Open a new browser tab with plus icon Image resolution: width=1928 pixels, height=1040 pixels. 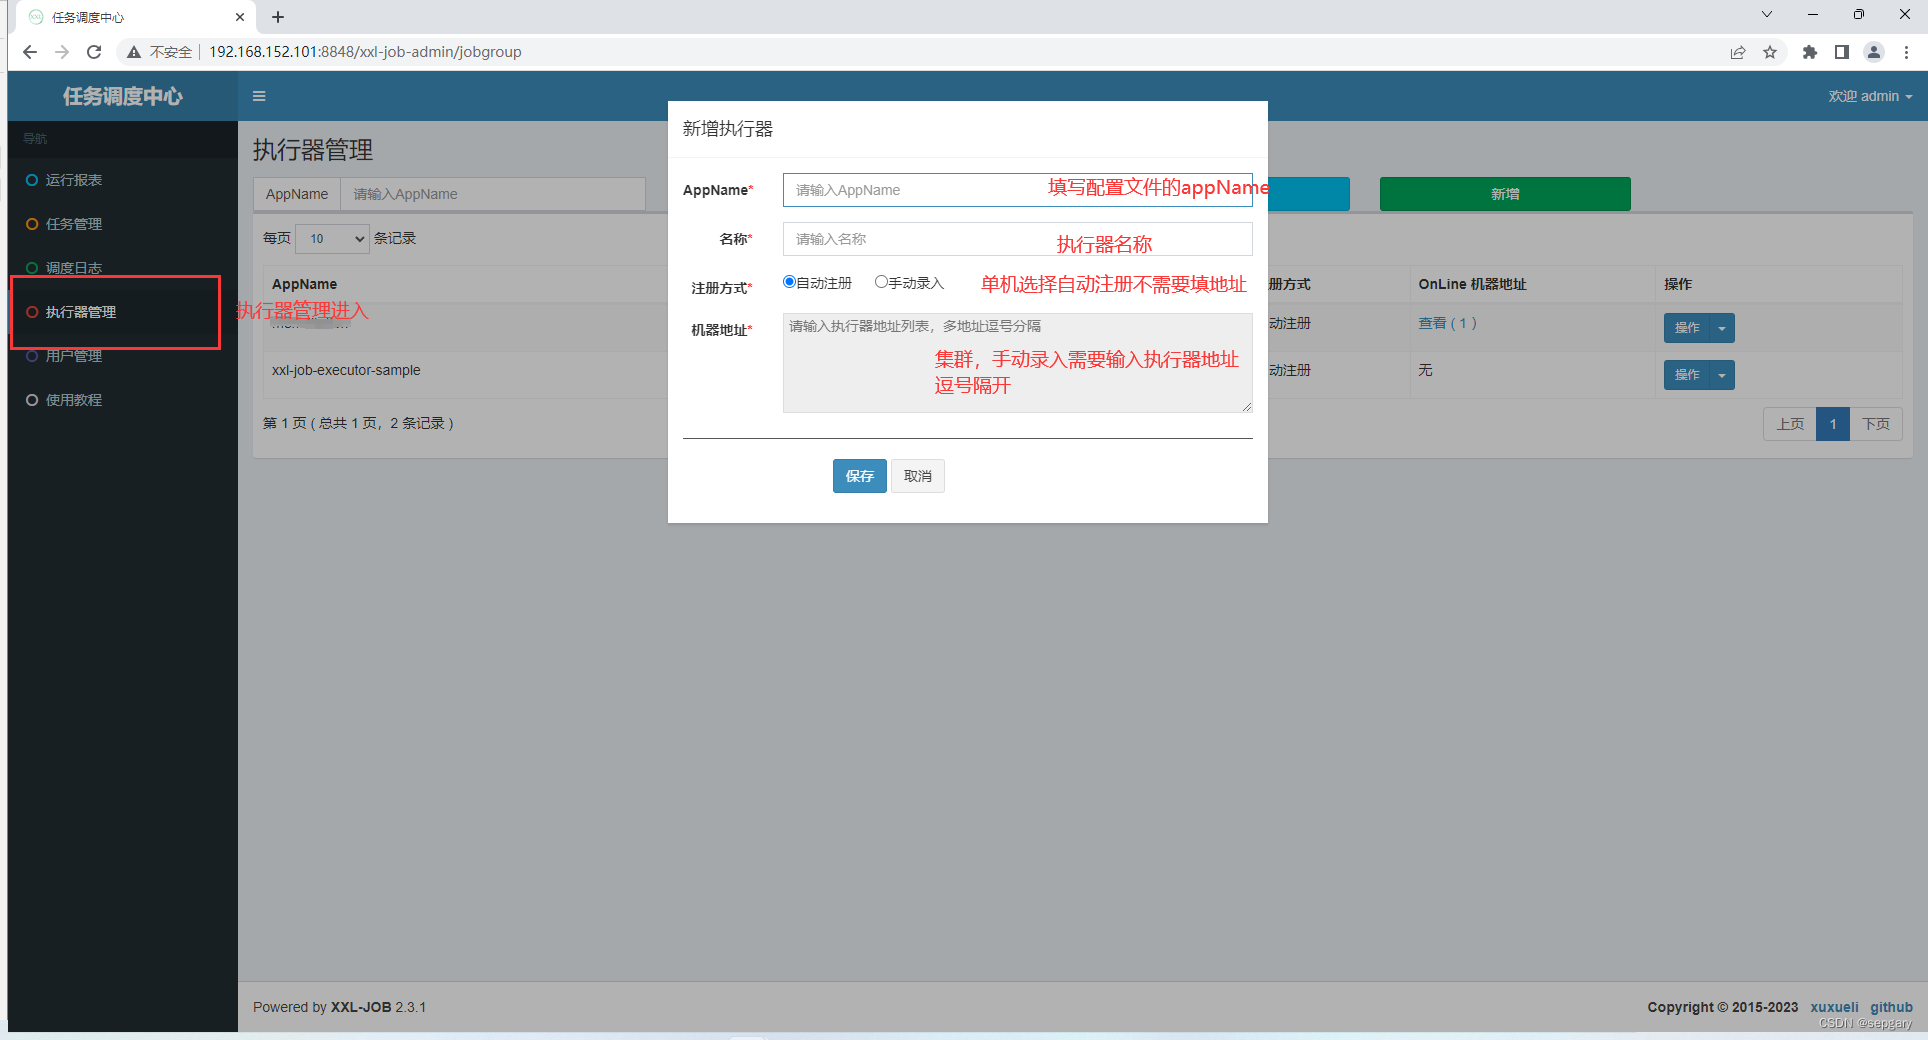278,17
